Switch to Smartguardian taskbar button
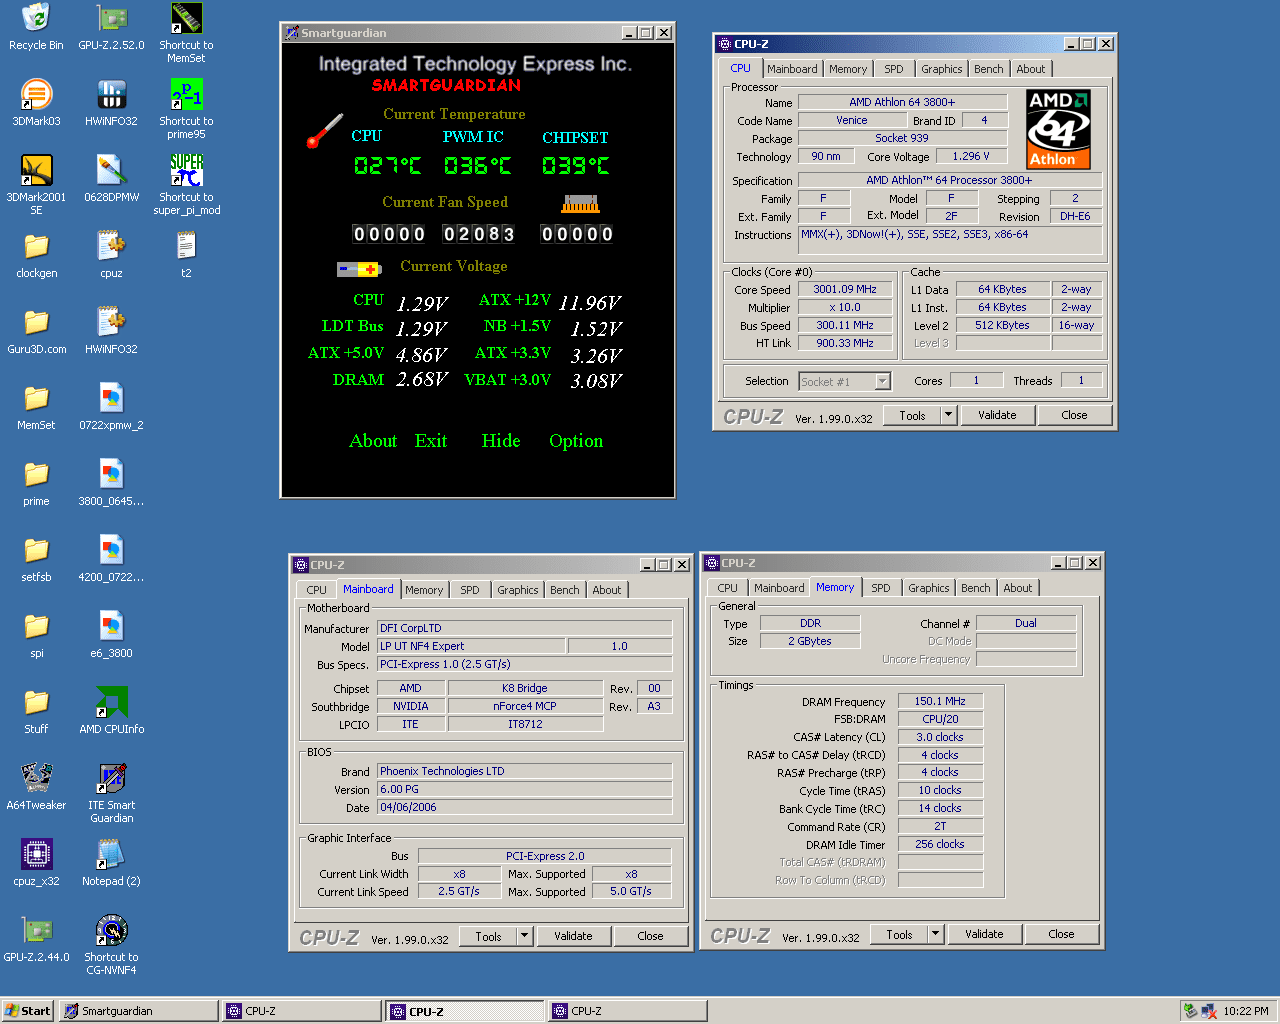 click(x=138, y=1011)
